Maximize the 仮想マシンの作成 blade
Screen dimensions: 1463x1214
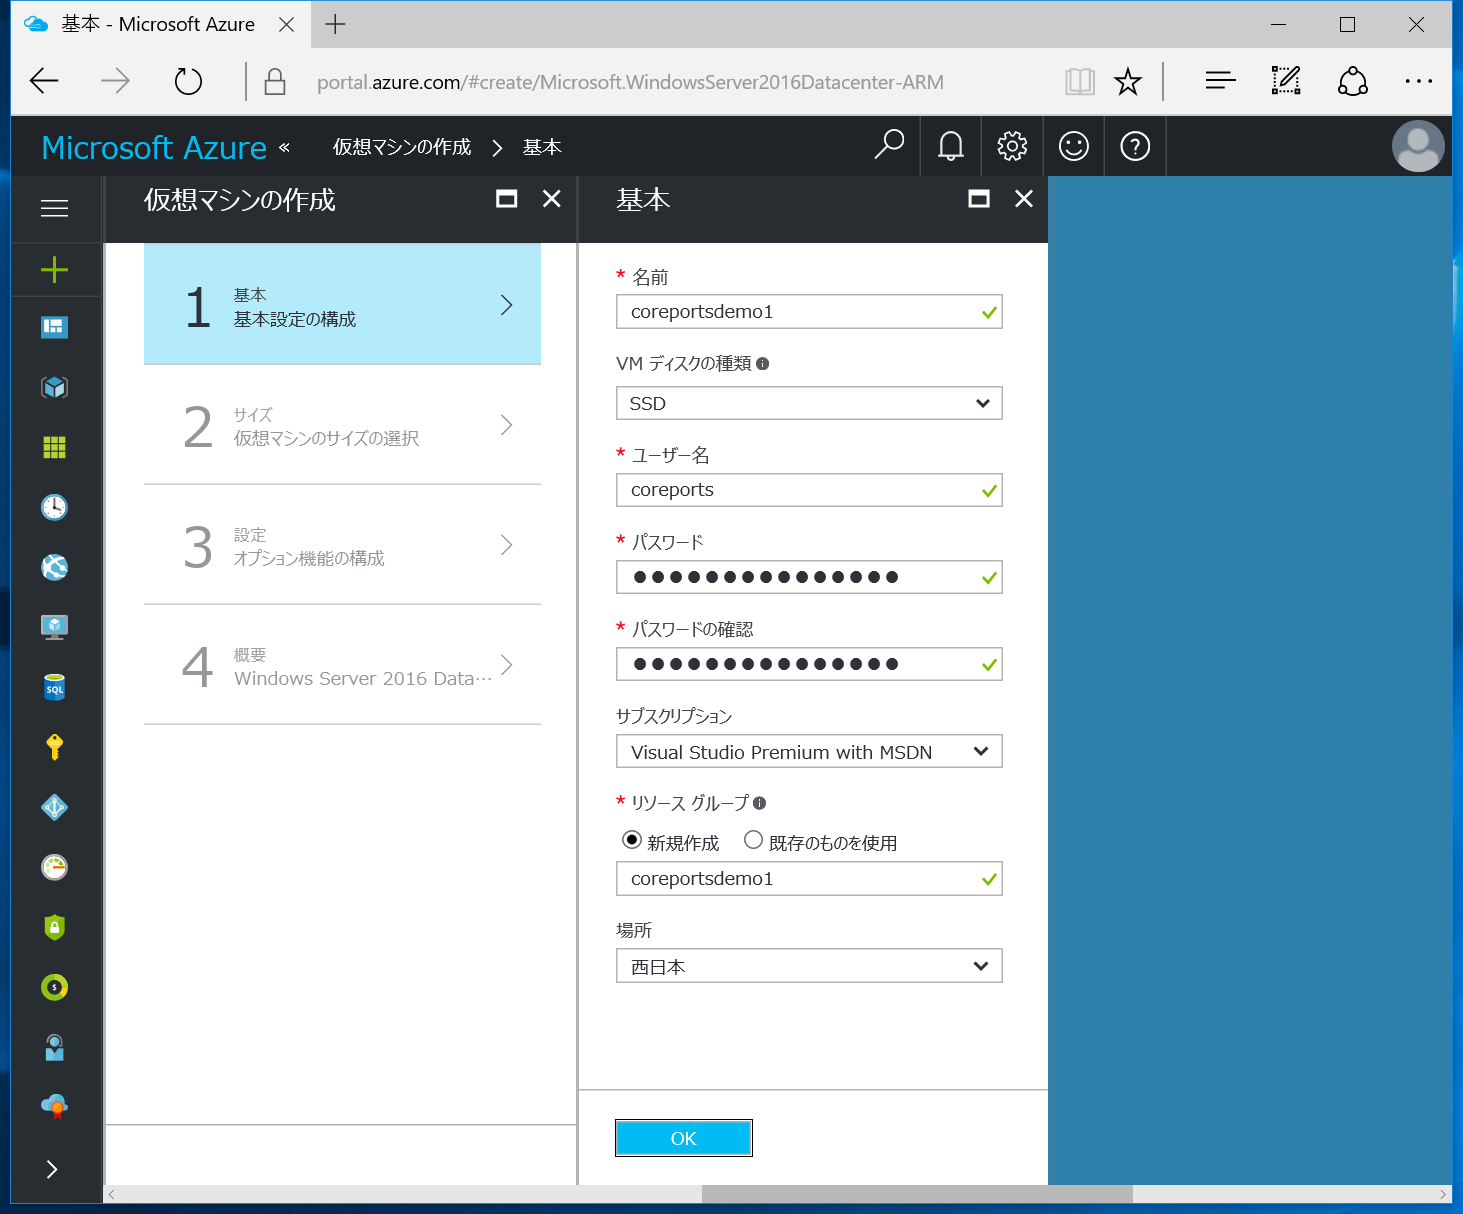507,199
